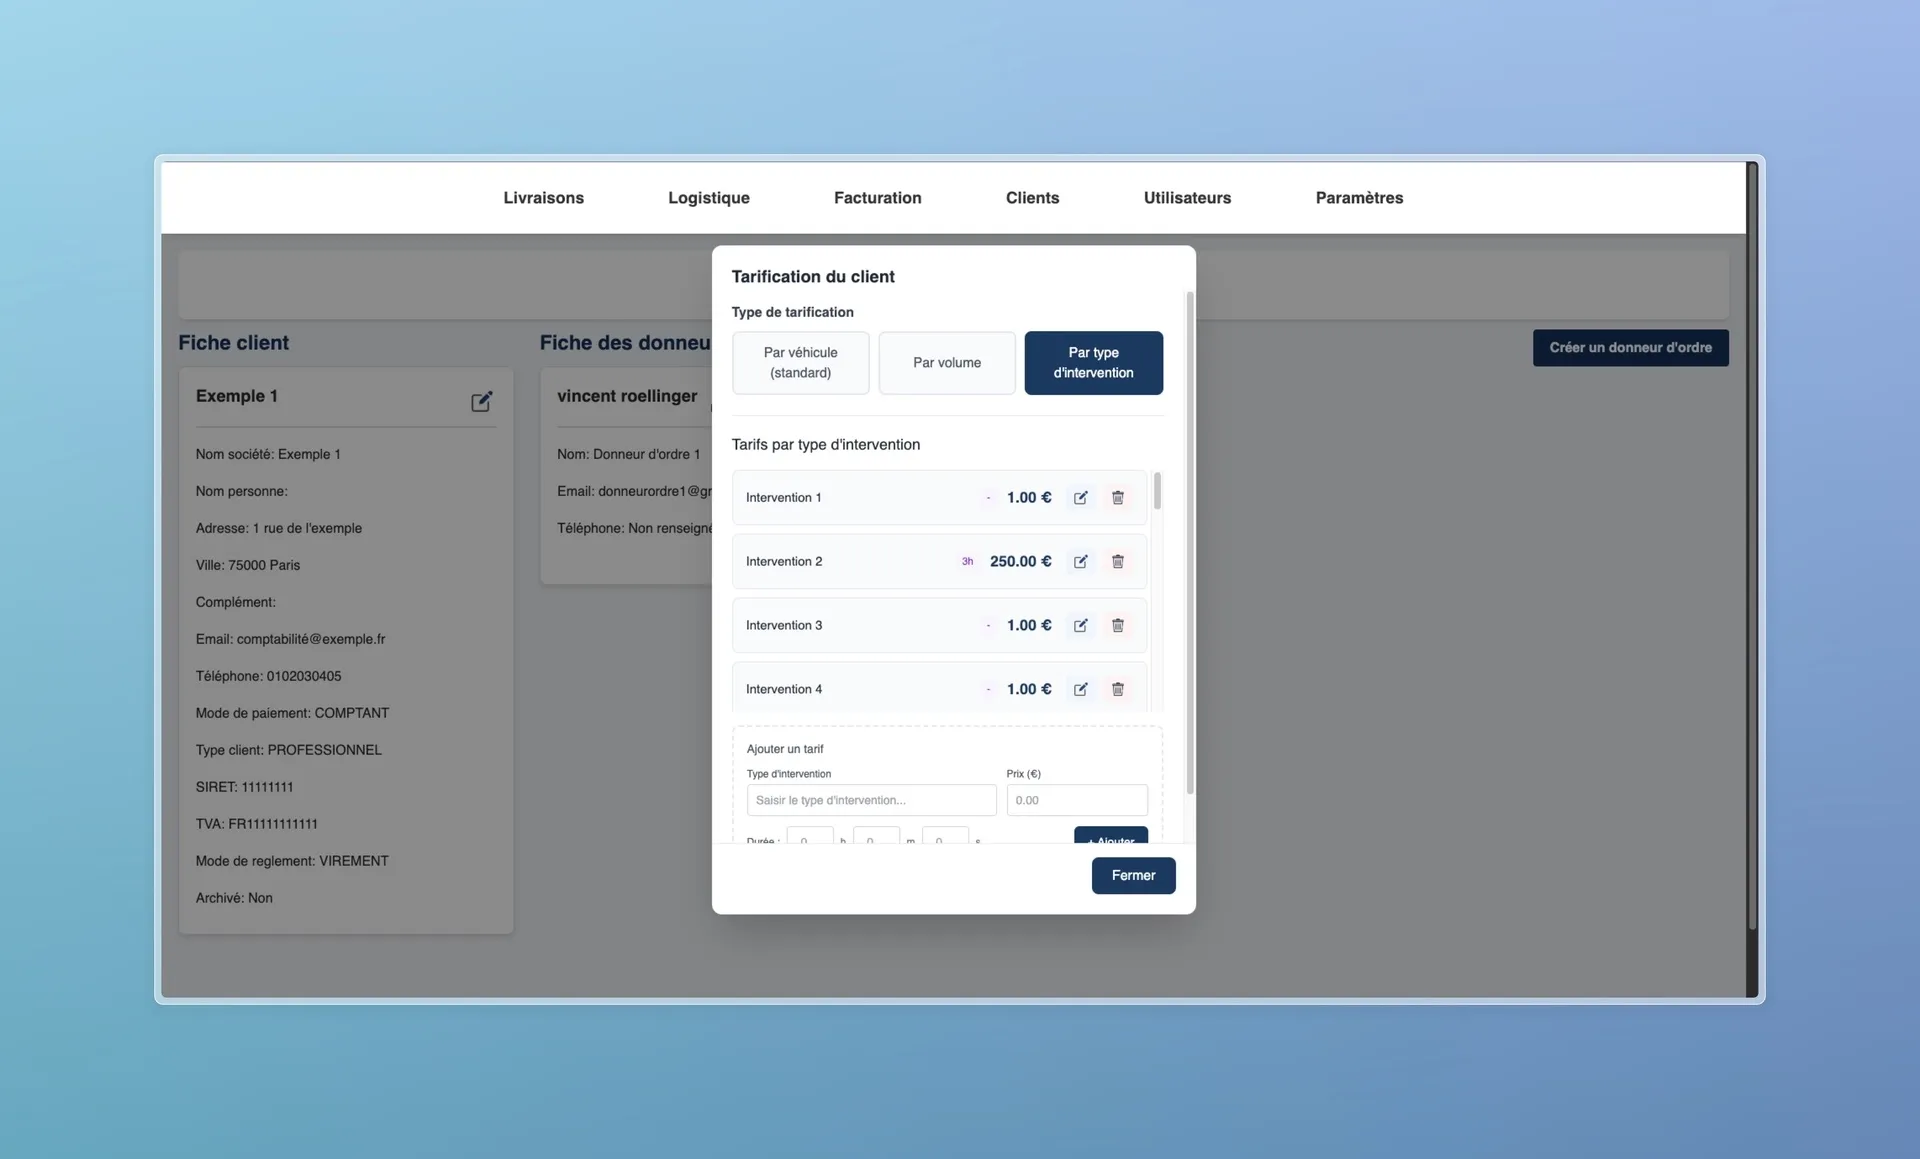Edit the Intervention 1 tariff
1920x1159 pixels.
[1080, 498]
